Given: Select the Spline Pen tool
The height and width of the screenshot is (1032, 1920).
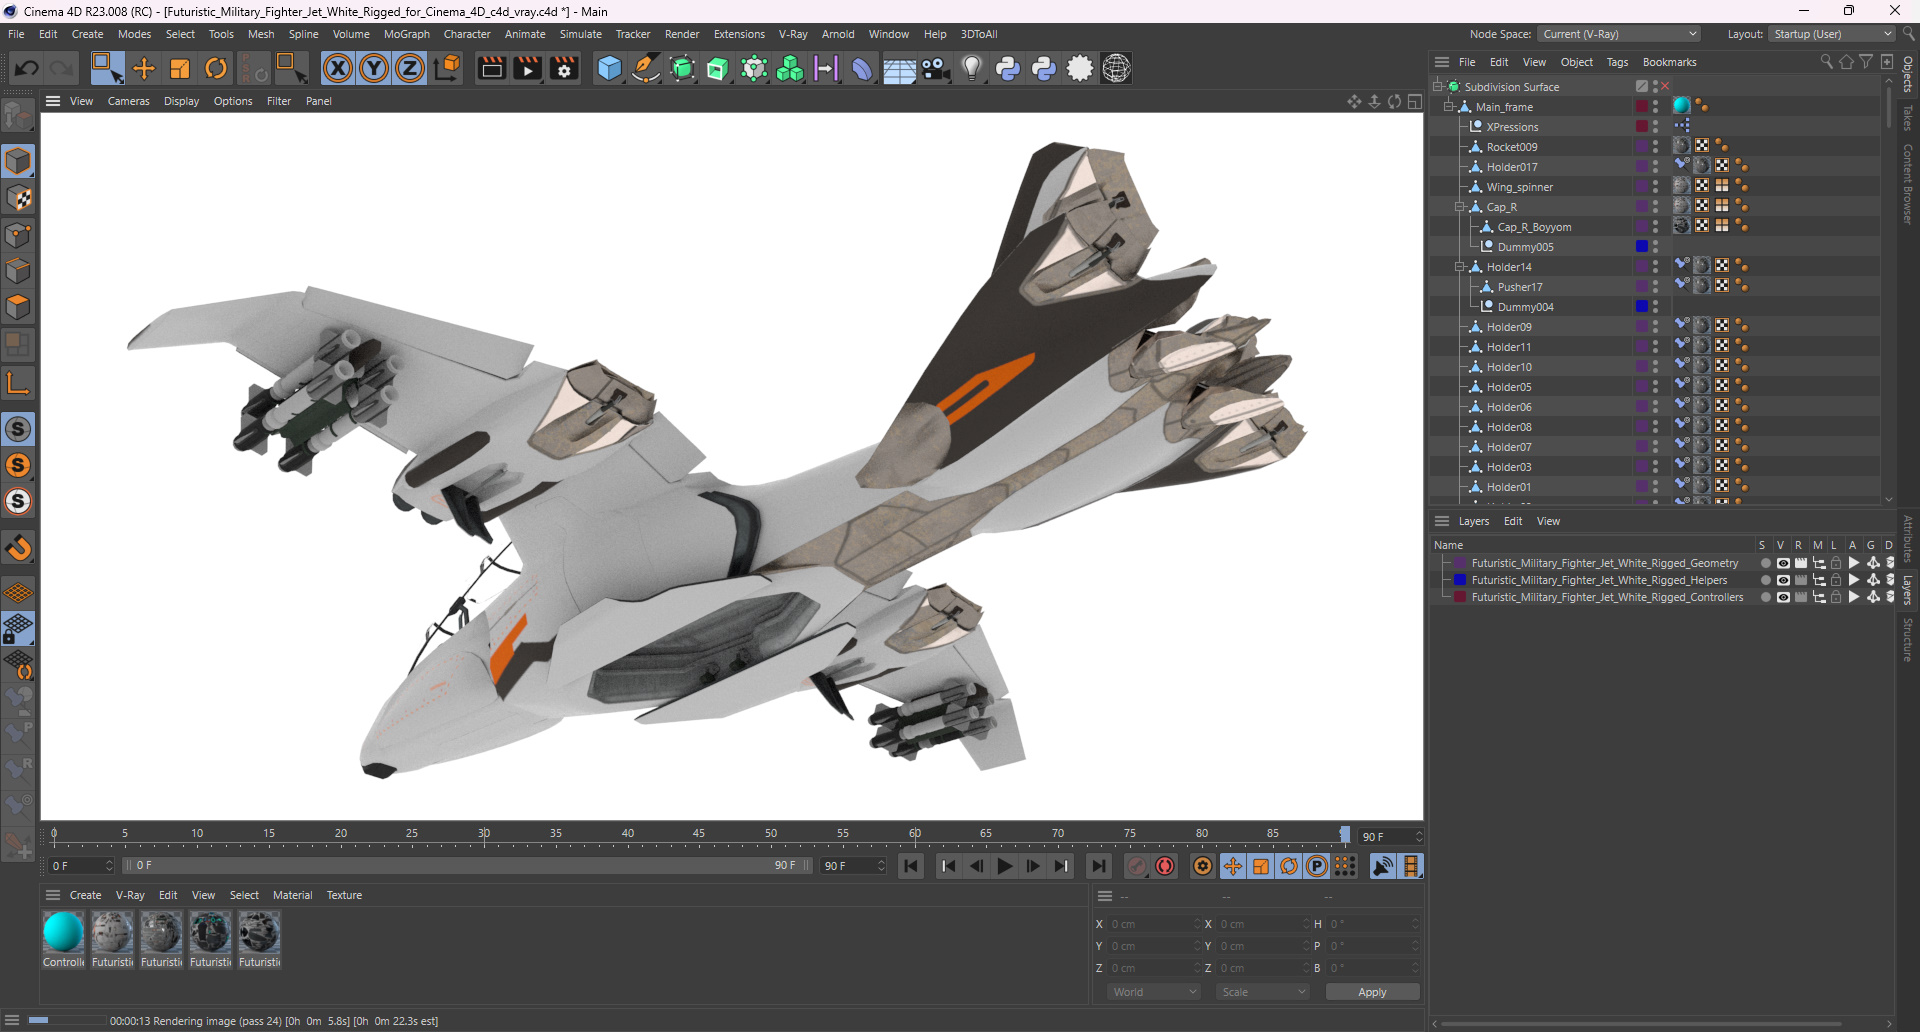Looking at the screenshot, I should 646,68.
